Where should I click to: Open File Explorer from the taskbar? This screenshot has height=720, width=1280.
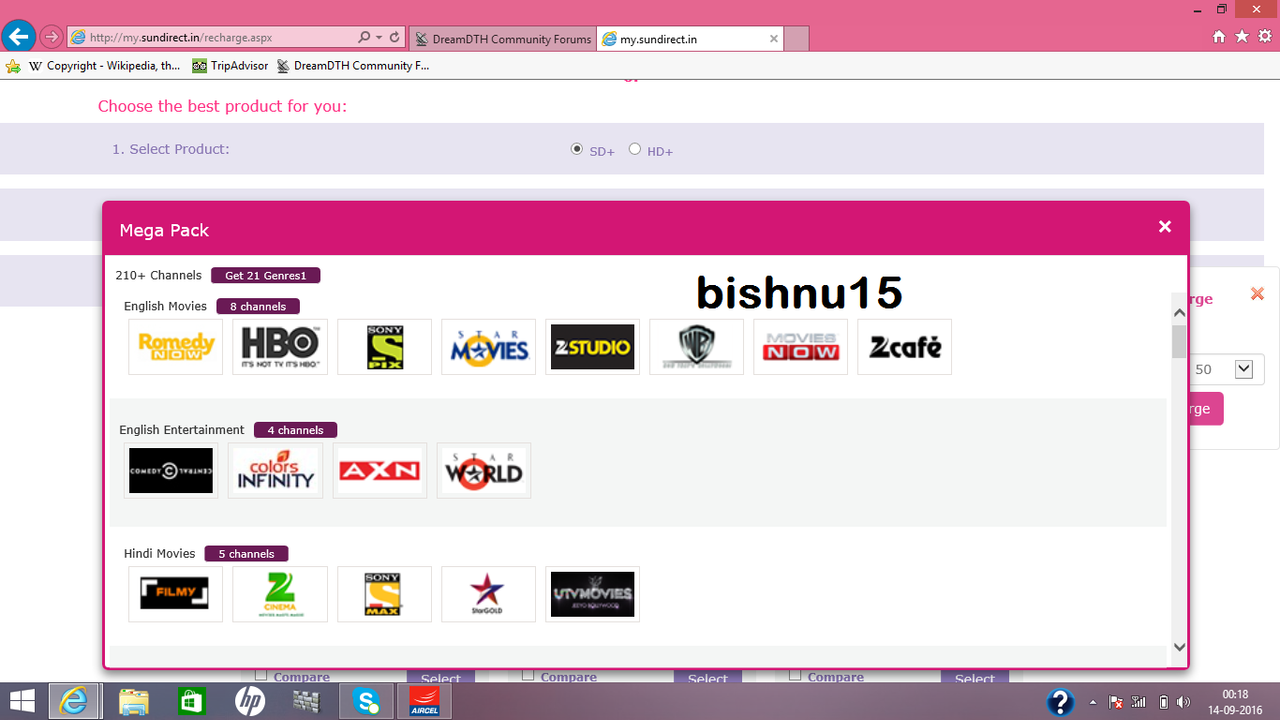point(133,701)
